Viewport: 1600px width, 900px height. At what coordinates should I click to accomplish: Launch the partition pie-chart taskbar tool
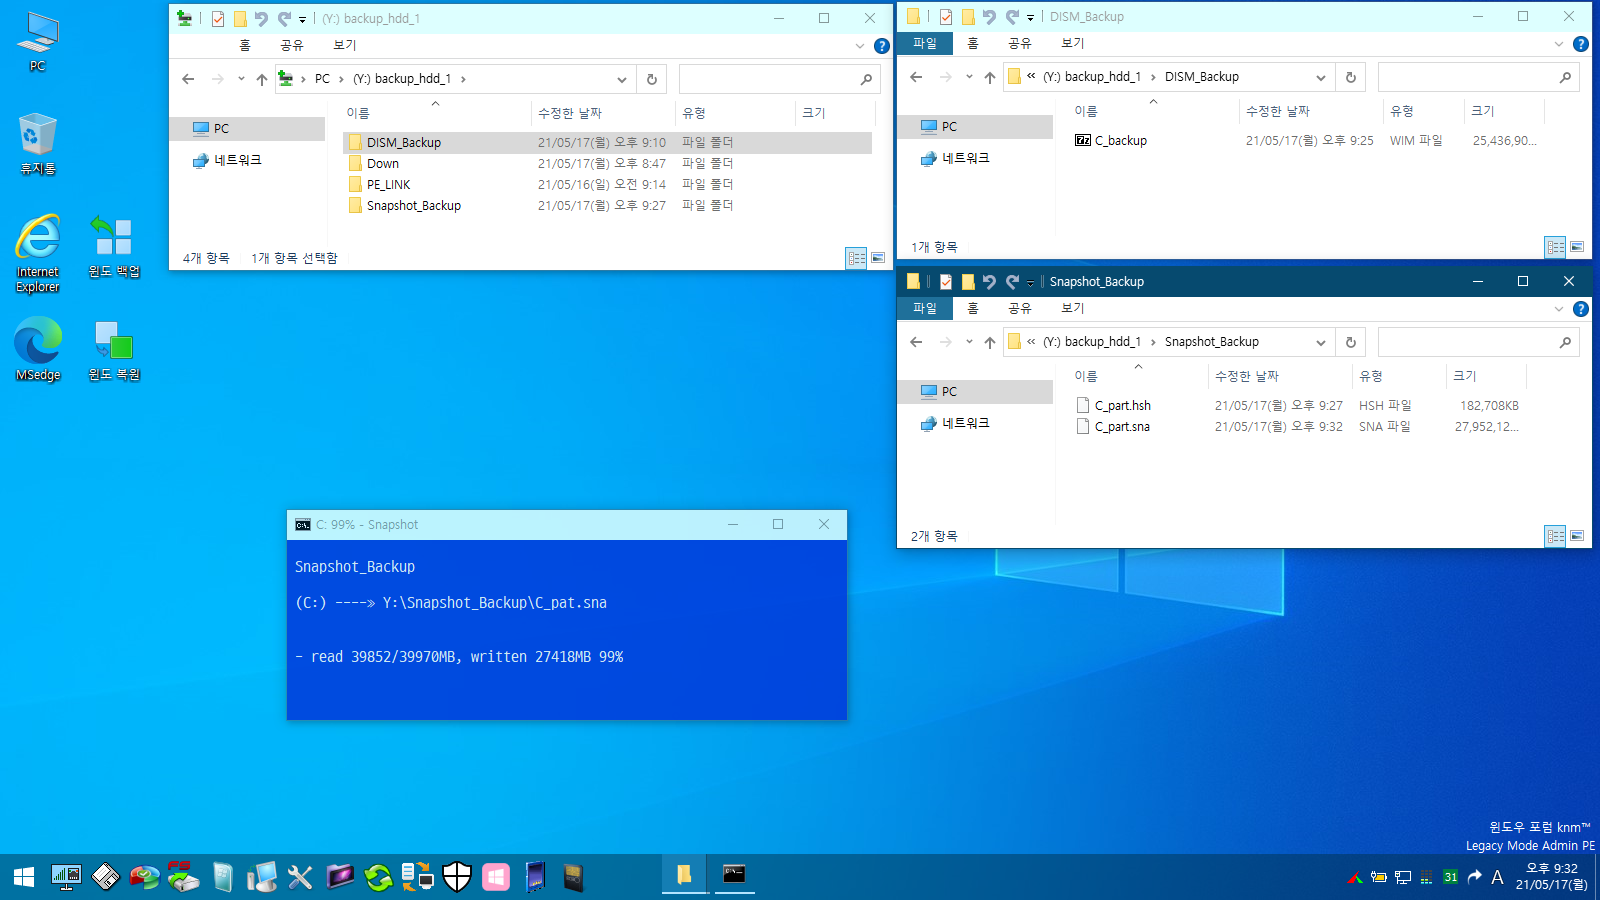(144, 877)
